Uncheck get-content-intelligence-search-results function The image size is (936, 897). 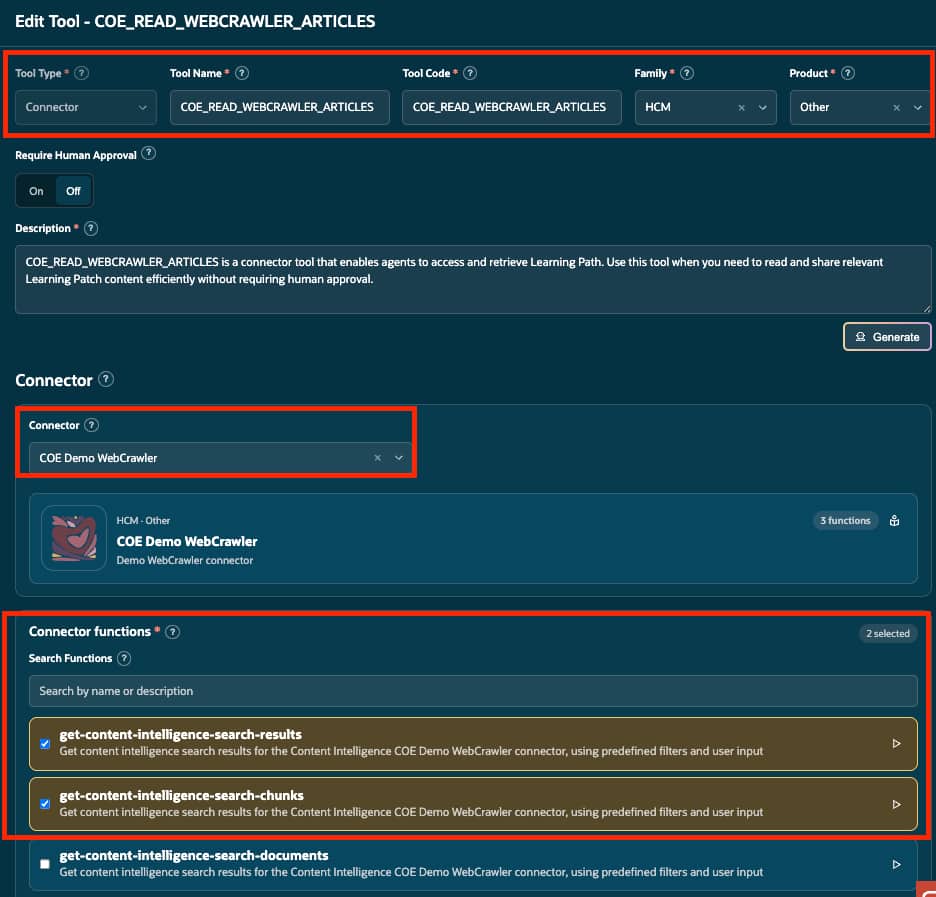[45, 744]
